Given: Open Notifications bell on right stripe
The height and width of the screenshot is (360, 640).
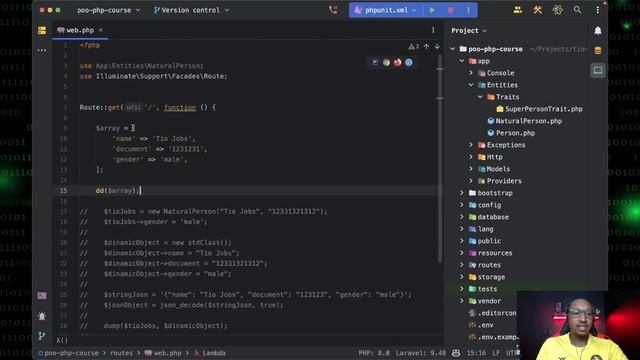Looking at the screenshot, I should pos(598,31).
